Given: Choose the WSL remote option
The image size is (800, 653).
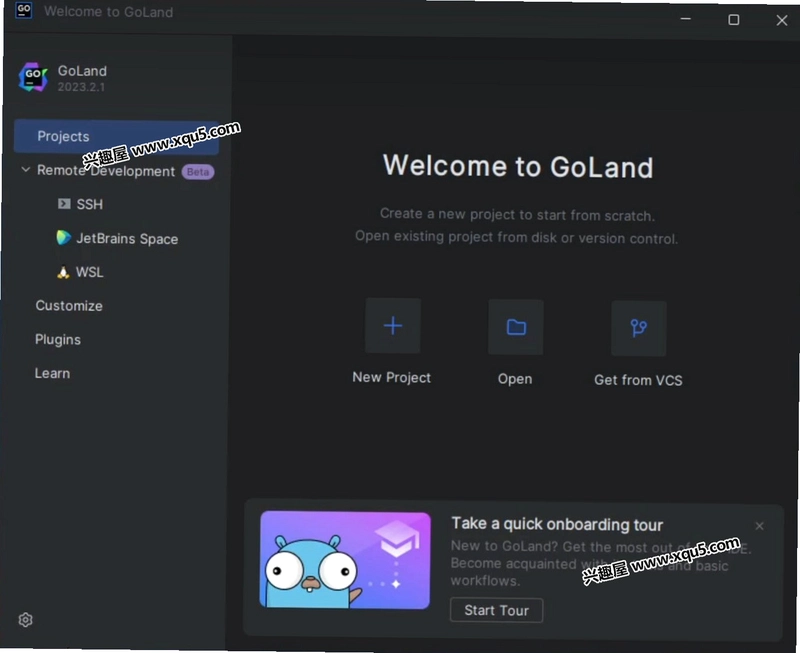Looking at the screenshot, I should 89,272.
